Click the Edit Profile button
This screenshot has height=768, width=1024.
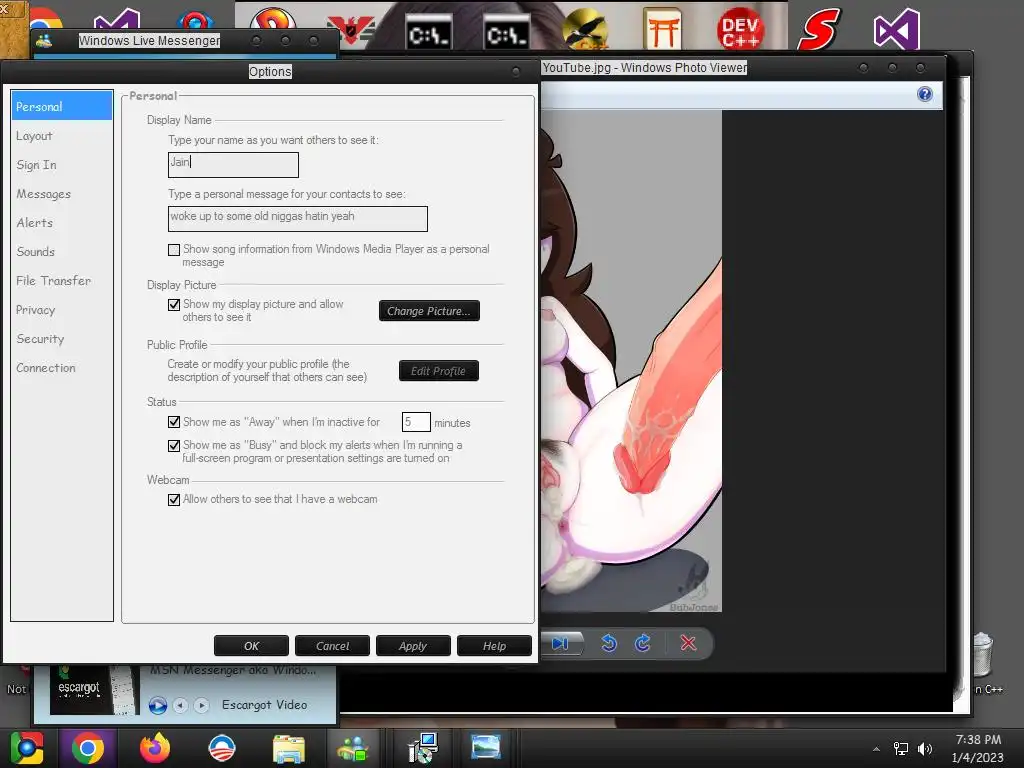[439, 371]
